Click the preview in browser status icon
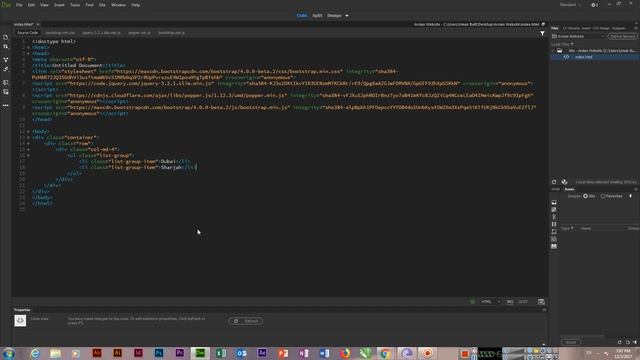Viewport: 640px width, 360px height. pos(541,302)
